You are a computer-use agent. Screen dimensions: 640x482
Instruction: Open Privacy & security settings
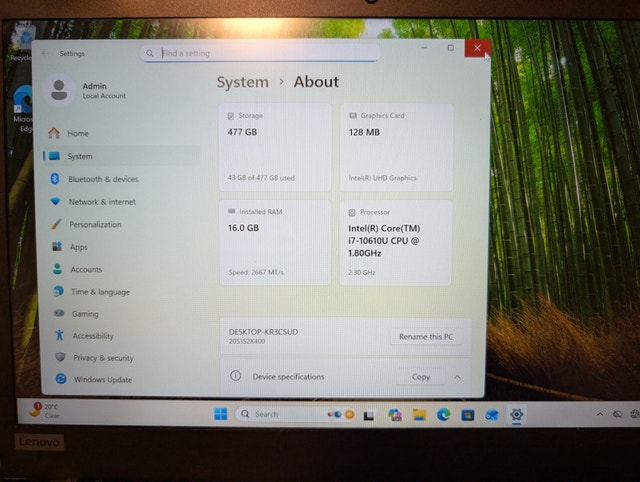(122, 358)
